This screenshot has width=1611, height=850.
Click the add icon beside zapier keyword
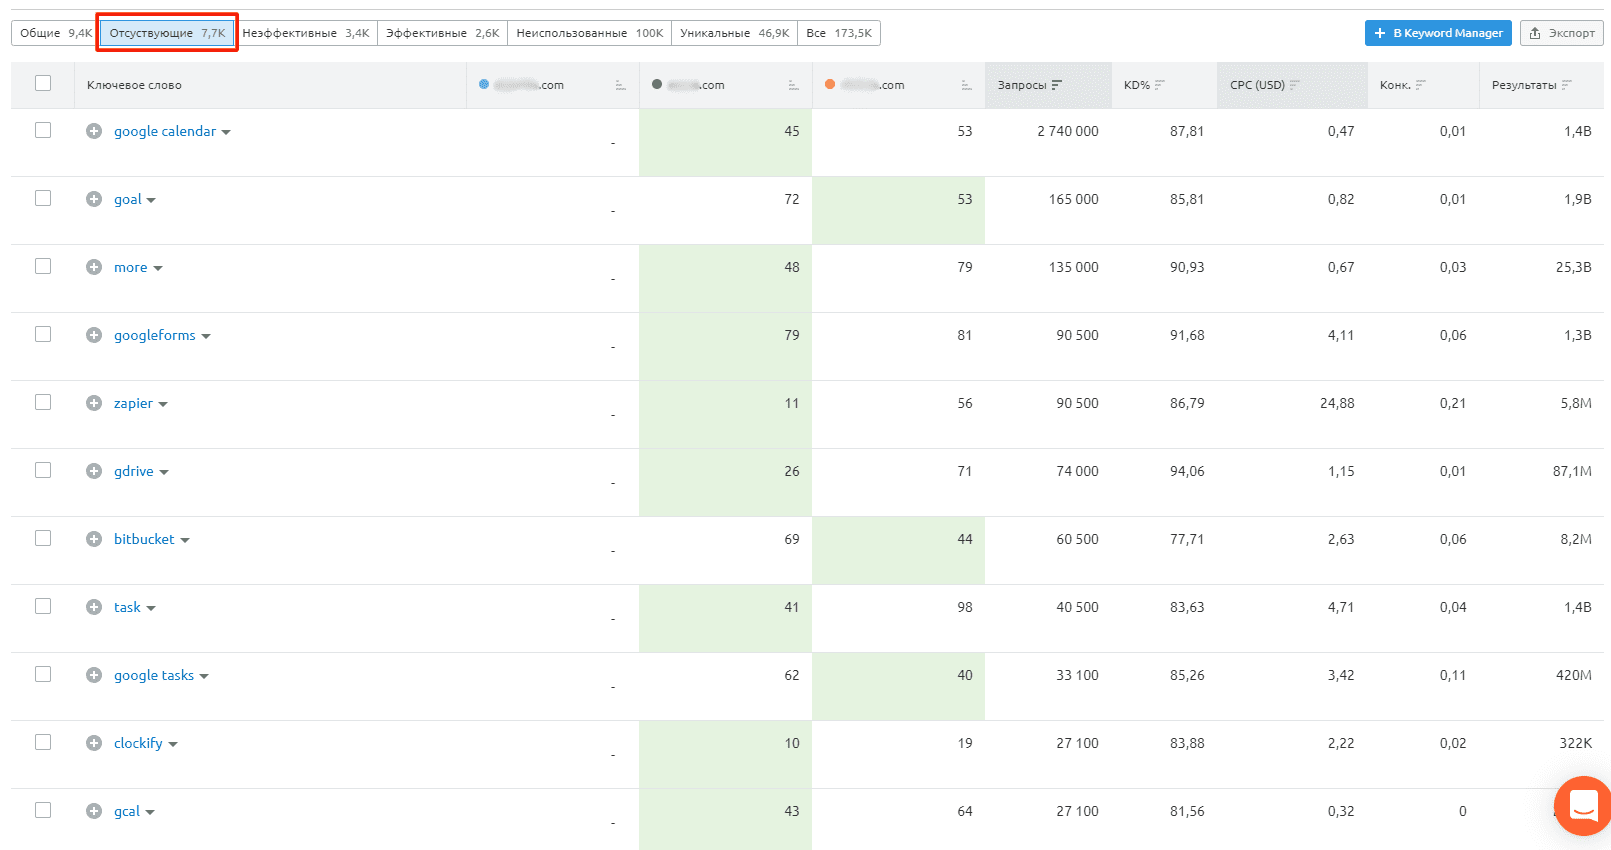click(94, 403)
